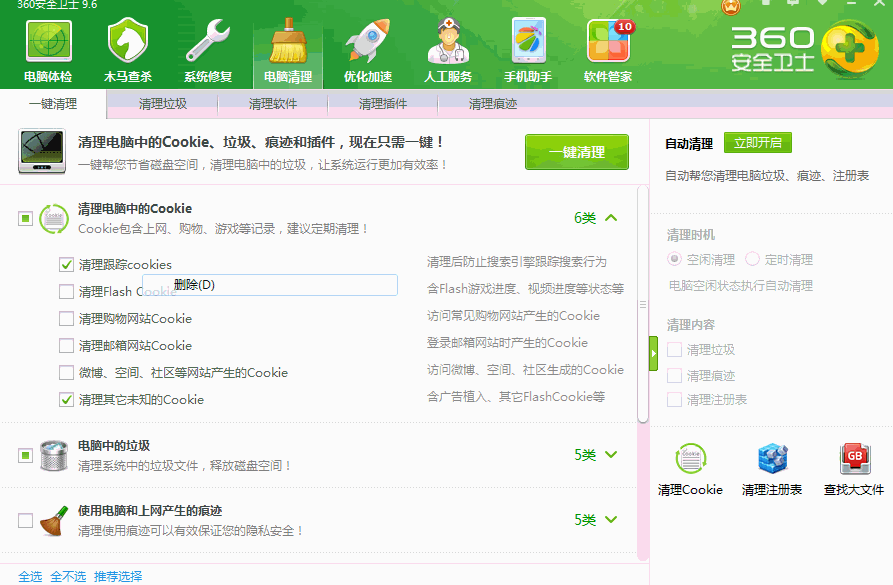Open 软件管家 icon with badge 10

[609, 41]
